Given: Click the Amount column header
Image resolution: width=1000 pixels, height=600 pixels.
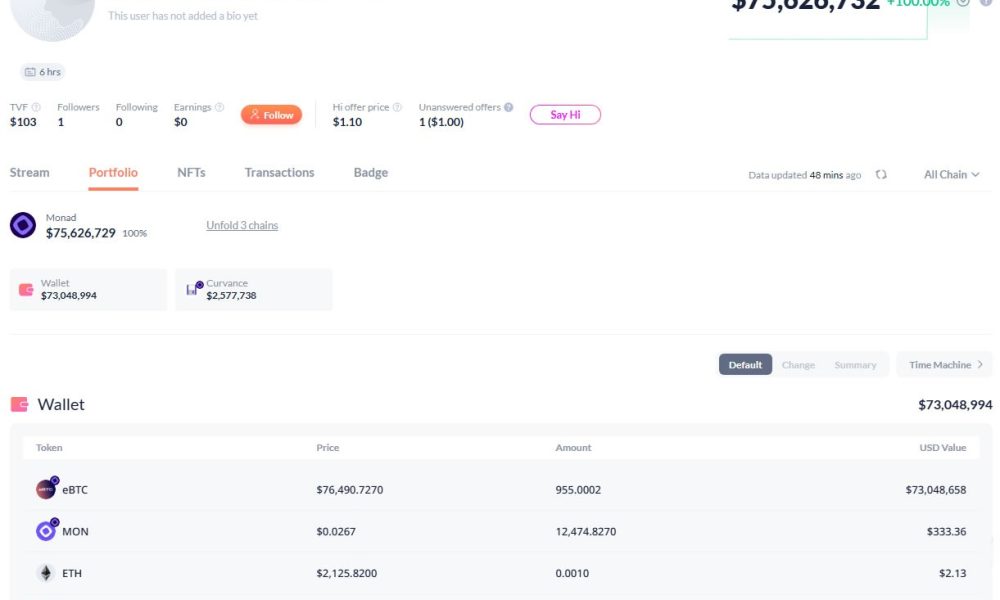Looking at the screenshot, I should point(573,448).
